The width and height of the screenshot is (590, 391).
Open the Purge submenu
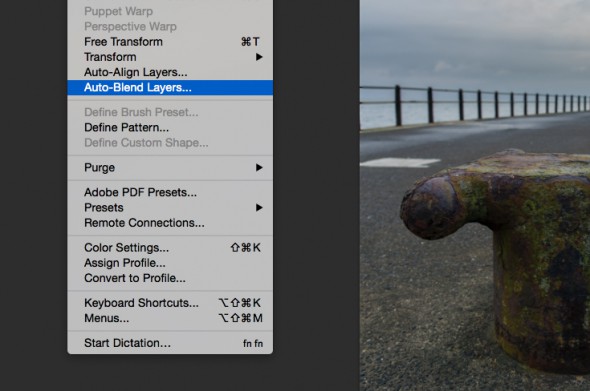(x=170, y=167)
